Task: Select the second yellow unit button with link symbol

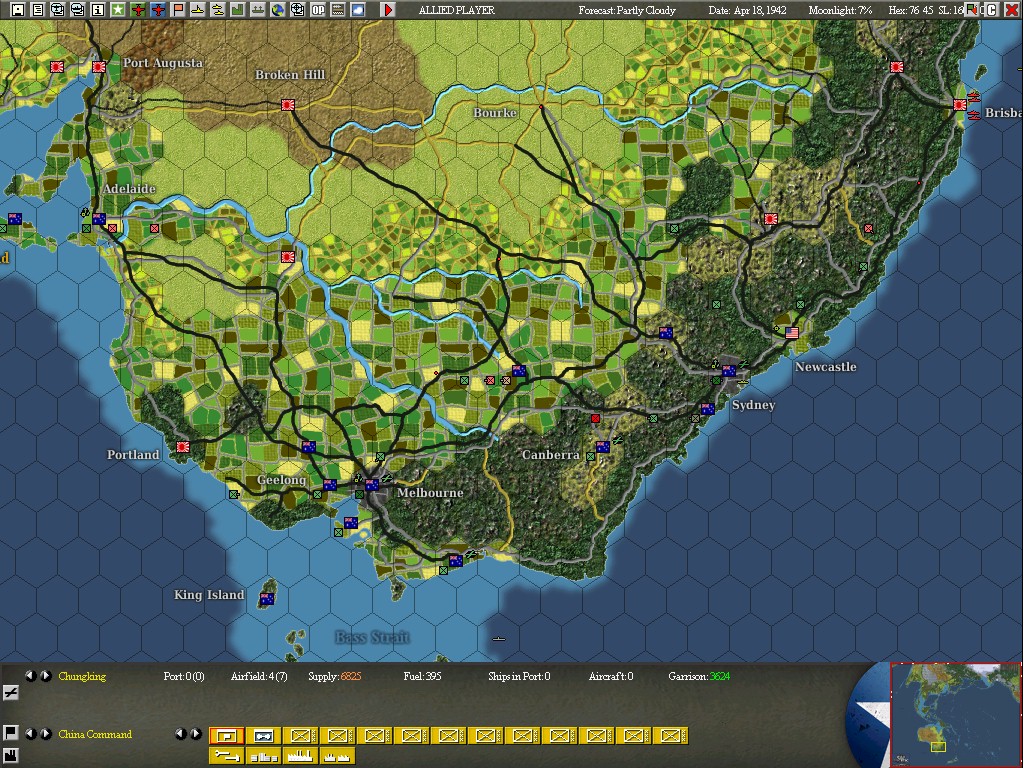Action: (263, 736)
